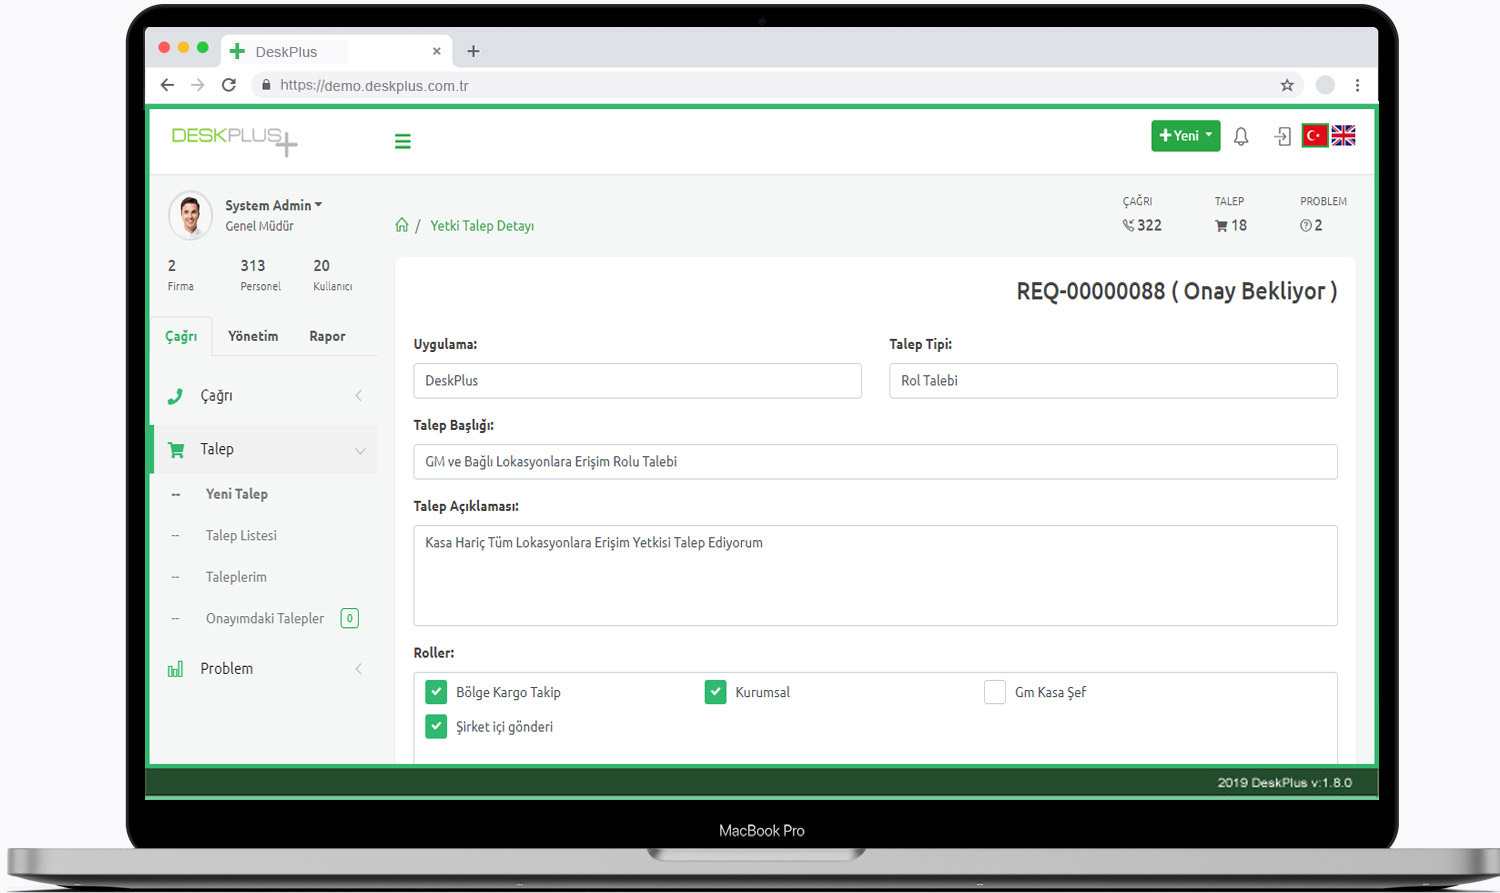Check Gm Kasa Şef role
Screen dimensions: 1500x893
(x=995, y=692)
